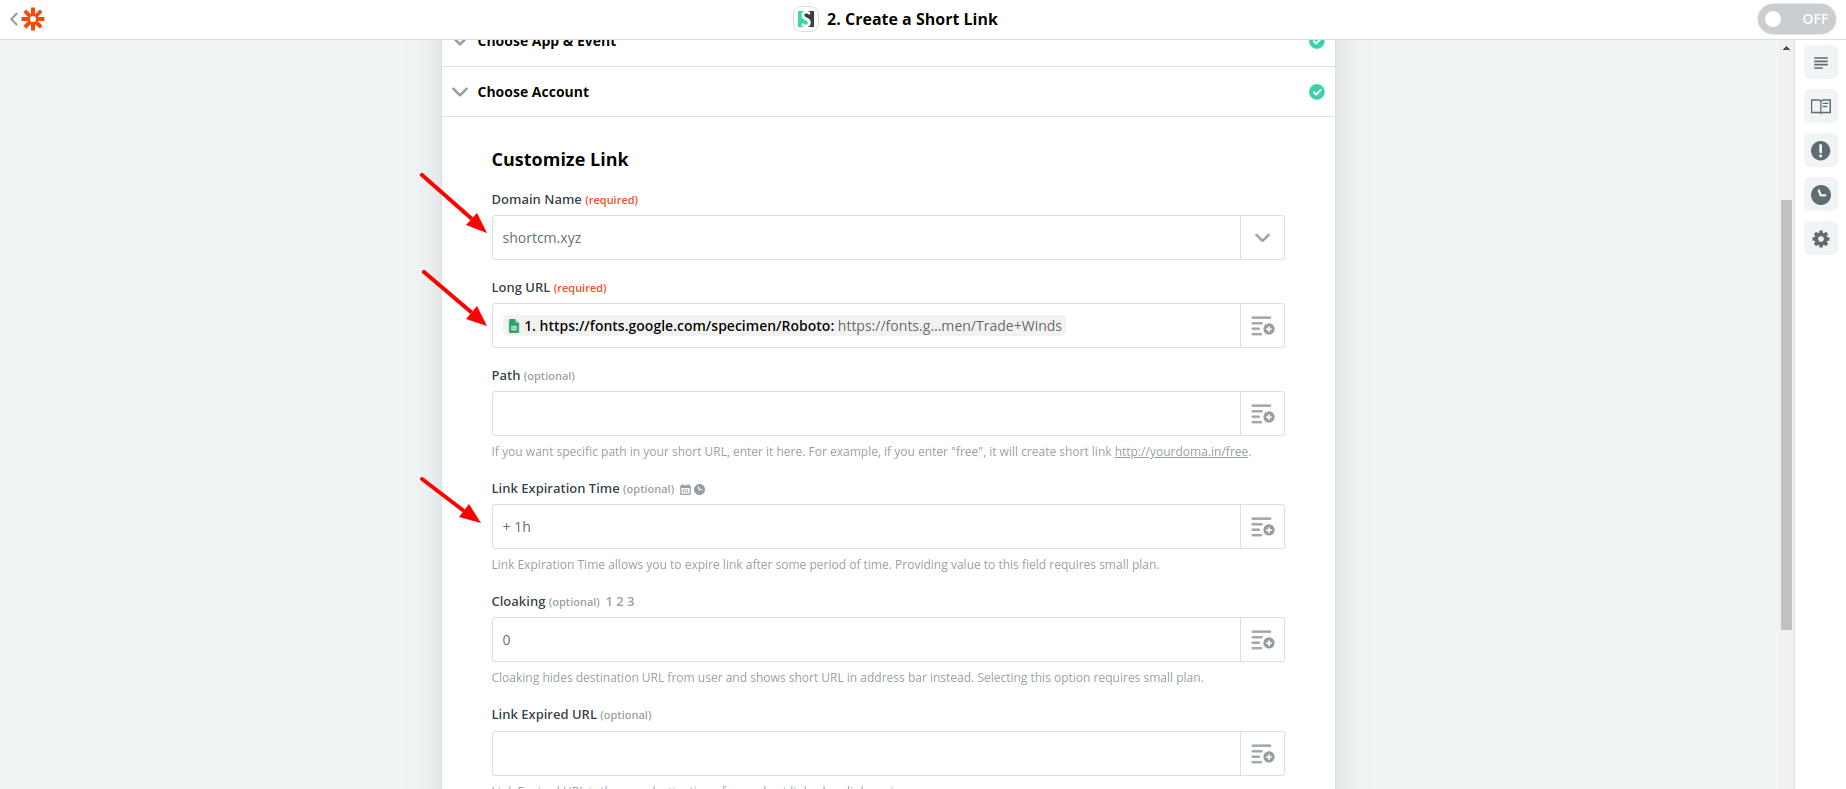The image size is (1846, 789).
Task: Open the help documentation book icon
Action: click(1821, 106)
